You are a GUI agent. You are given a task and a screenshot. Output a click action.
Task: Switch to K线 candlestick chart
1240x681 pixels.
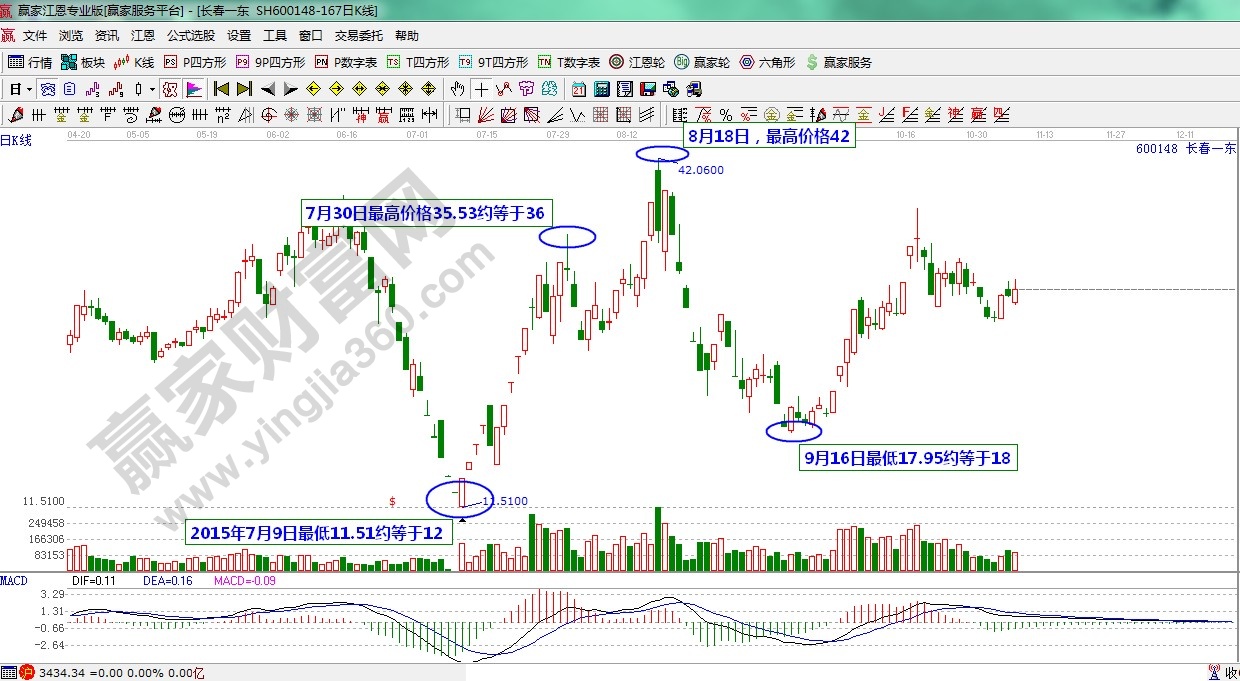(x=135, y=62)
